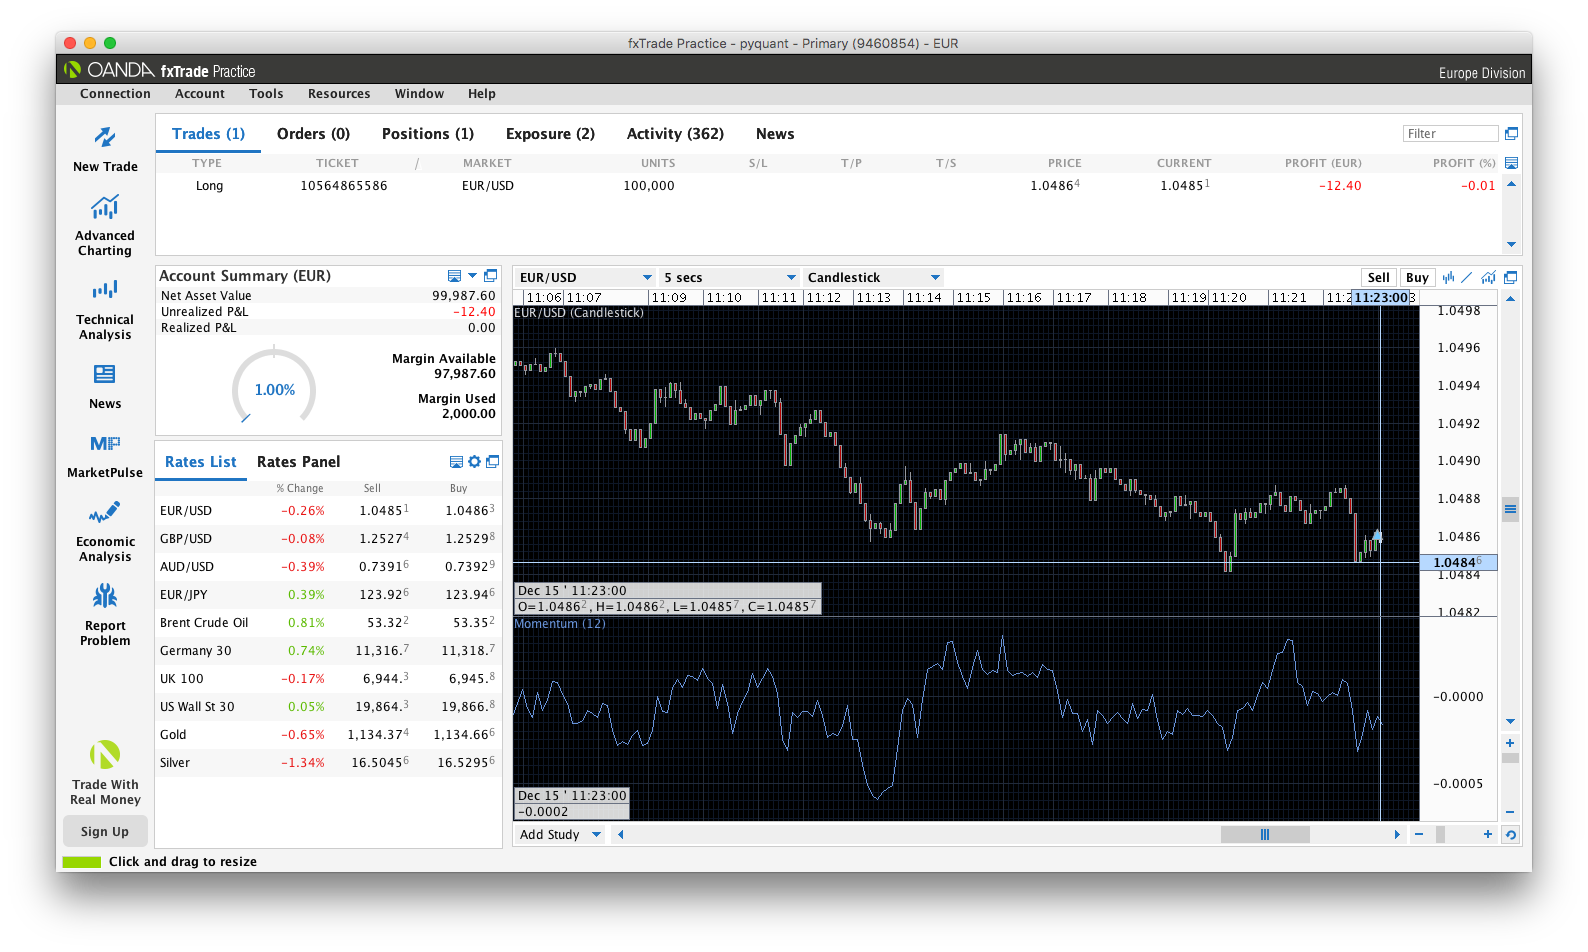This screenshot has height=952, width=1588.
Task: Click the Trade With Real Money logo
Action: [105, 754]
